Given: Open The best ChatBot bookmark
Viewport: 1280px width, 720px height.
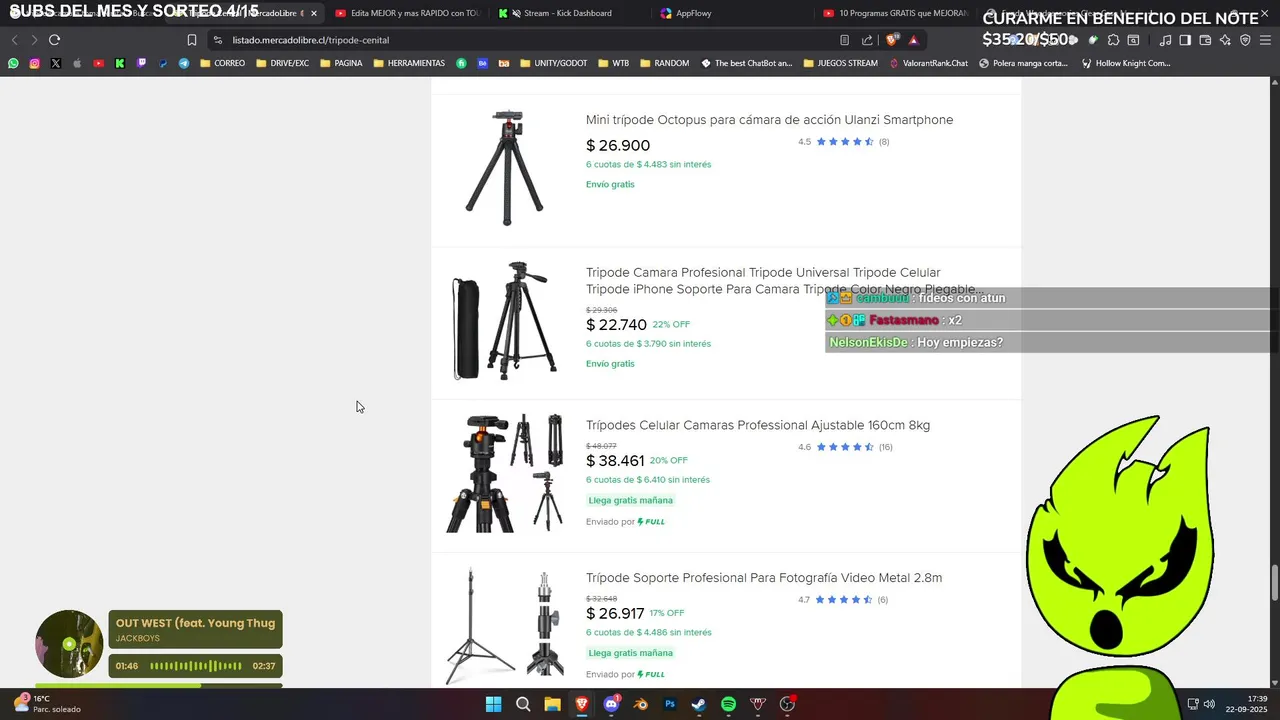Looking at the screenshot, I should [746, 63].
